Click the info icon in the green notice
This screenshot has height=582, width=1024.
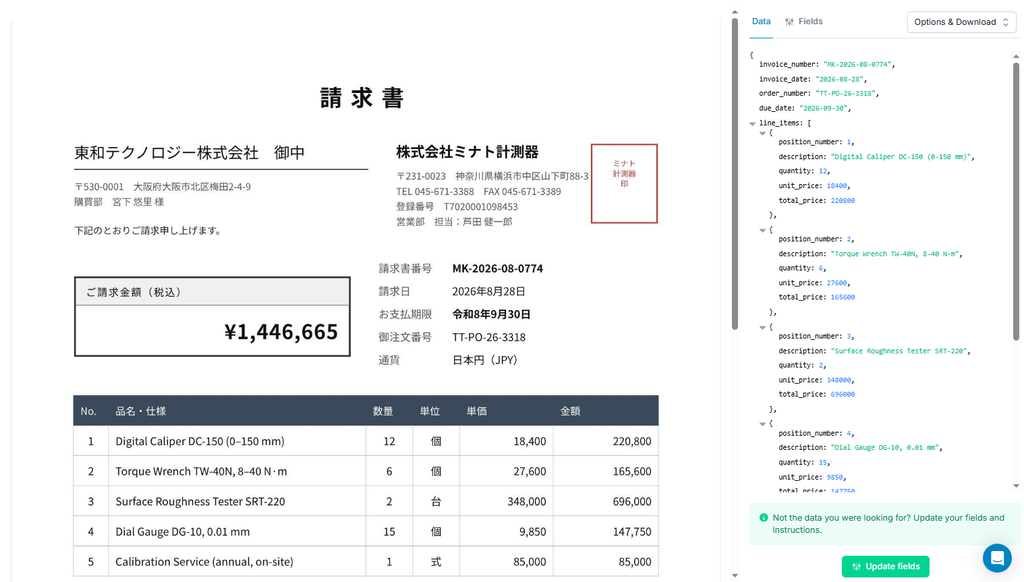pyautogui.click(x=763, y=517)
